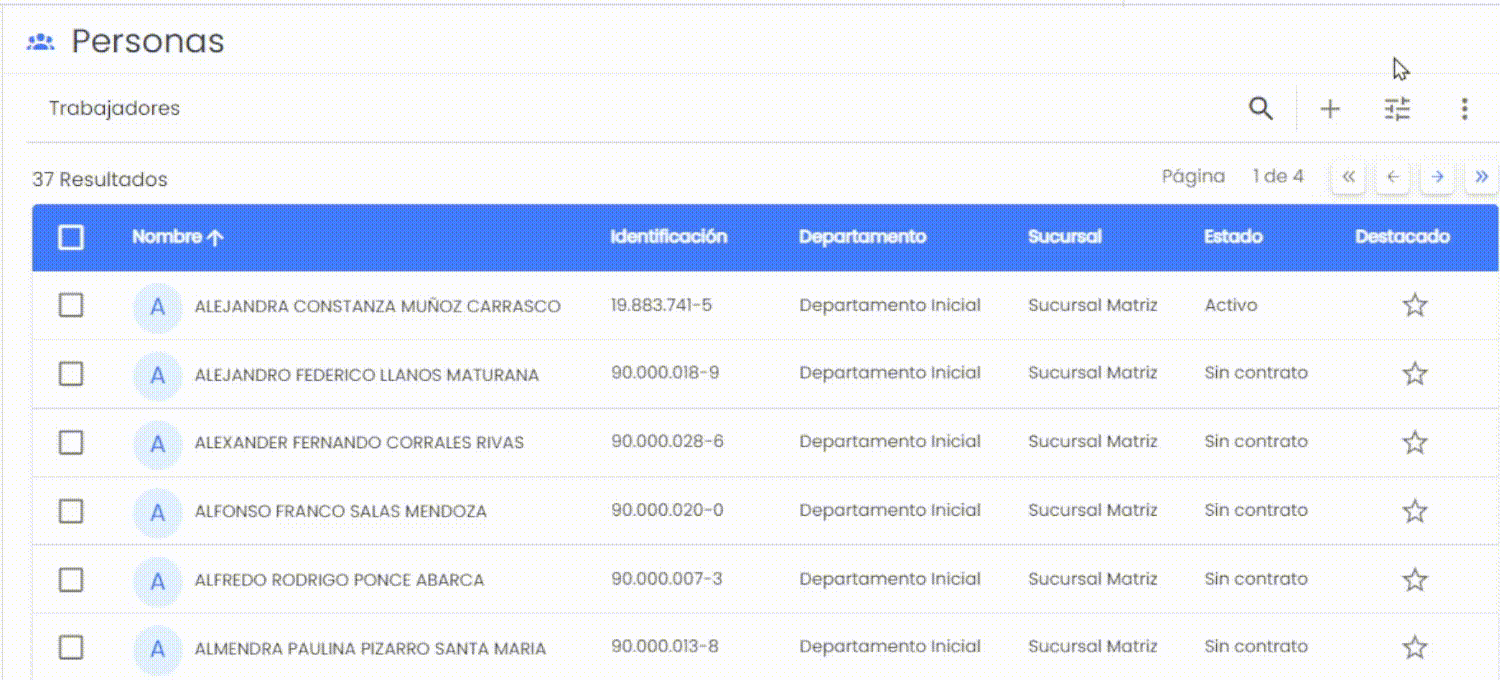Mark Alfonso Franco Salas Mendoza as featured
The height and width of the screenshot is (680, 1500).
coord(1414,511)
